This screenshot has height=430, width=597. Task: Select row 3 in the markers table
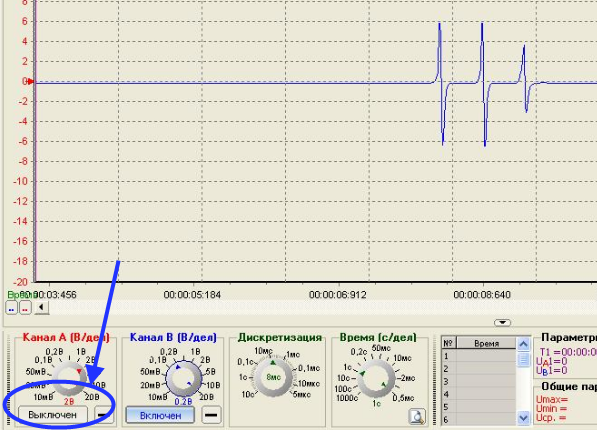point(479,382)
